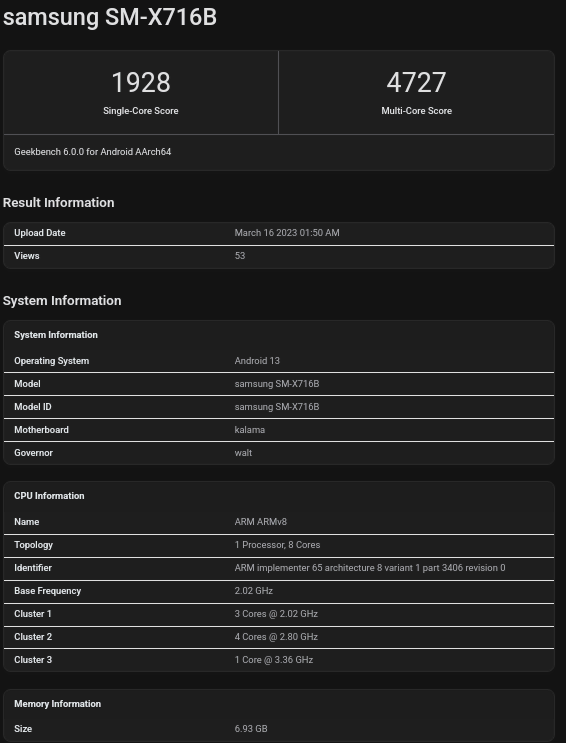Screen dimensions: 566x743
Task: Click the Single-Core Score label
Action: point(141,111)
